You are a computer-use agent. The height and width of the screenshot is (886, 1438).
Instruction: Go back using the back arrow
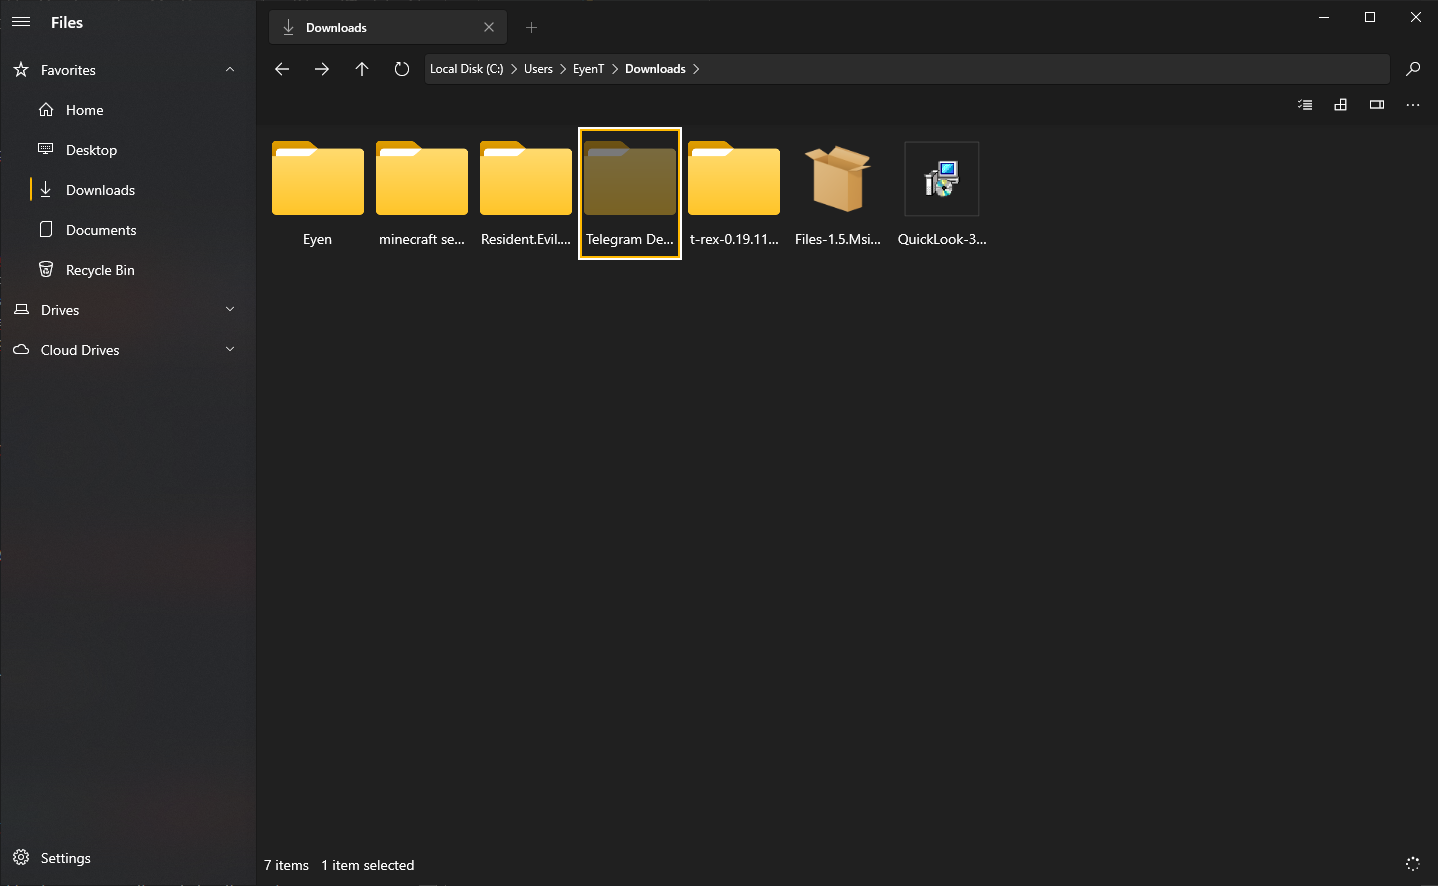[281, 68]
